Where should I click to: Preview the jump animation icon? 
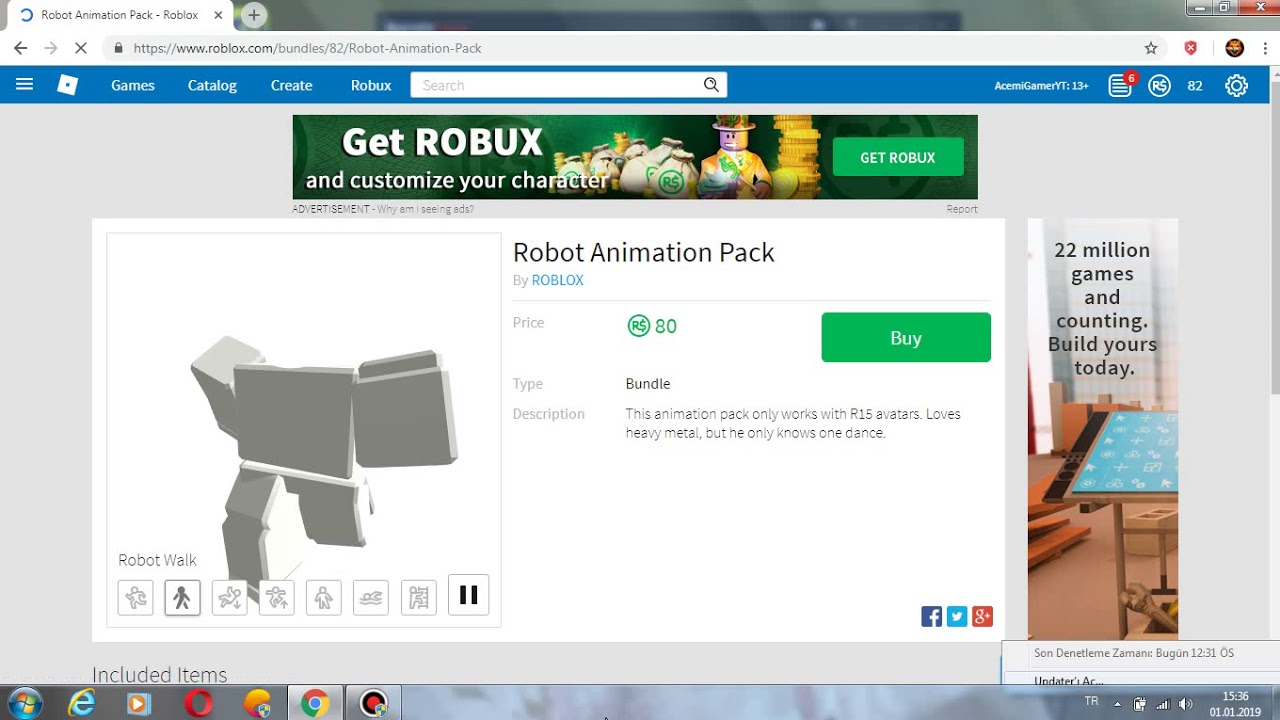(277, 598)
